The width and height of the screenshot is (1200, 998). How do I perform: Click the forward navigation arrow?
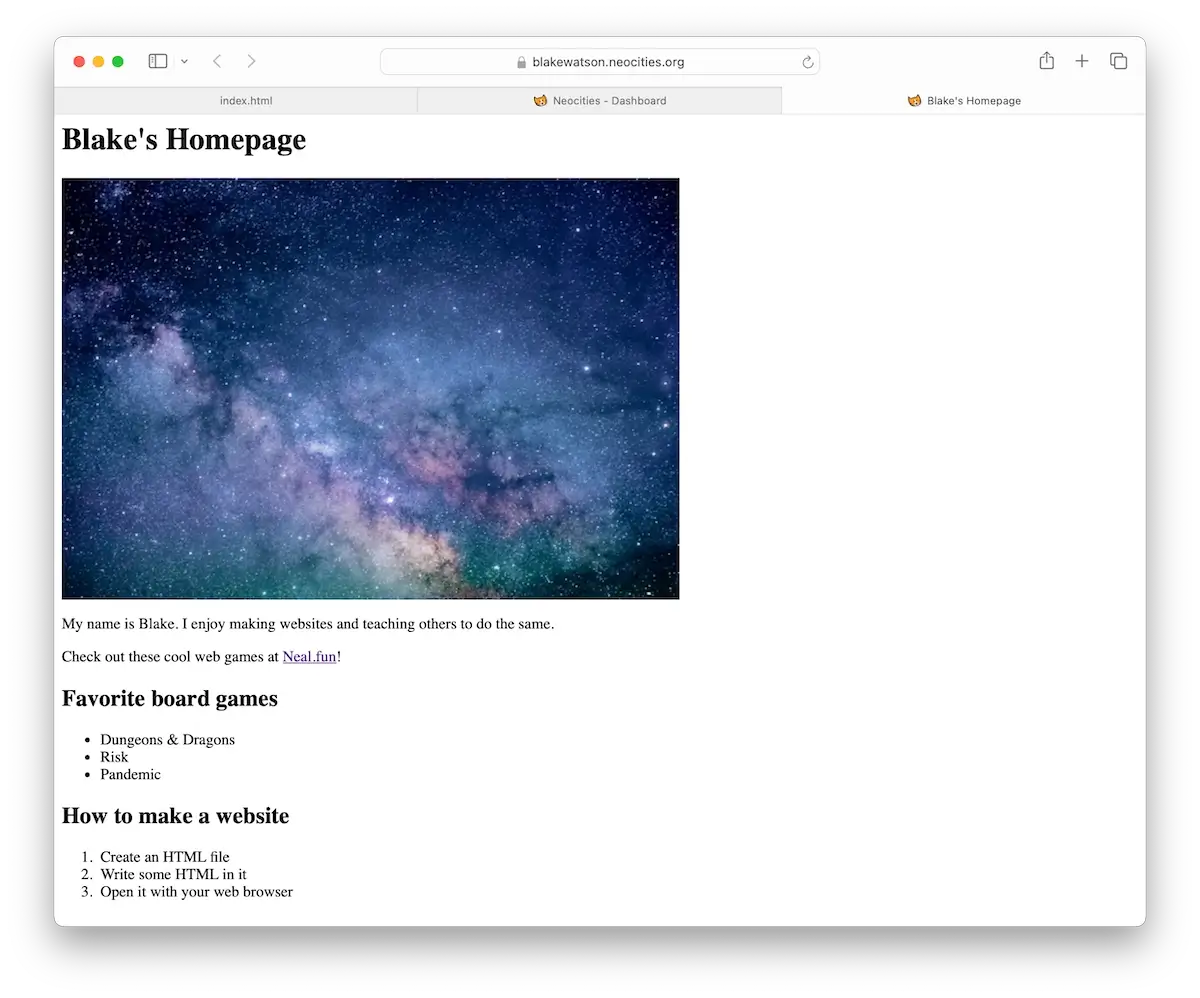click(251, 61)
